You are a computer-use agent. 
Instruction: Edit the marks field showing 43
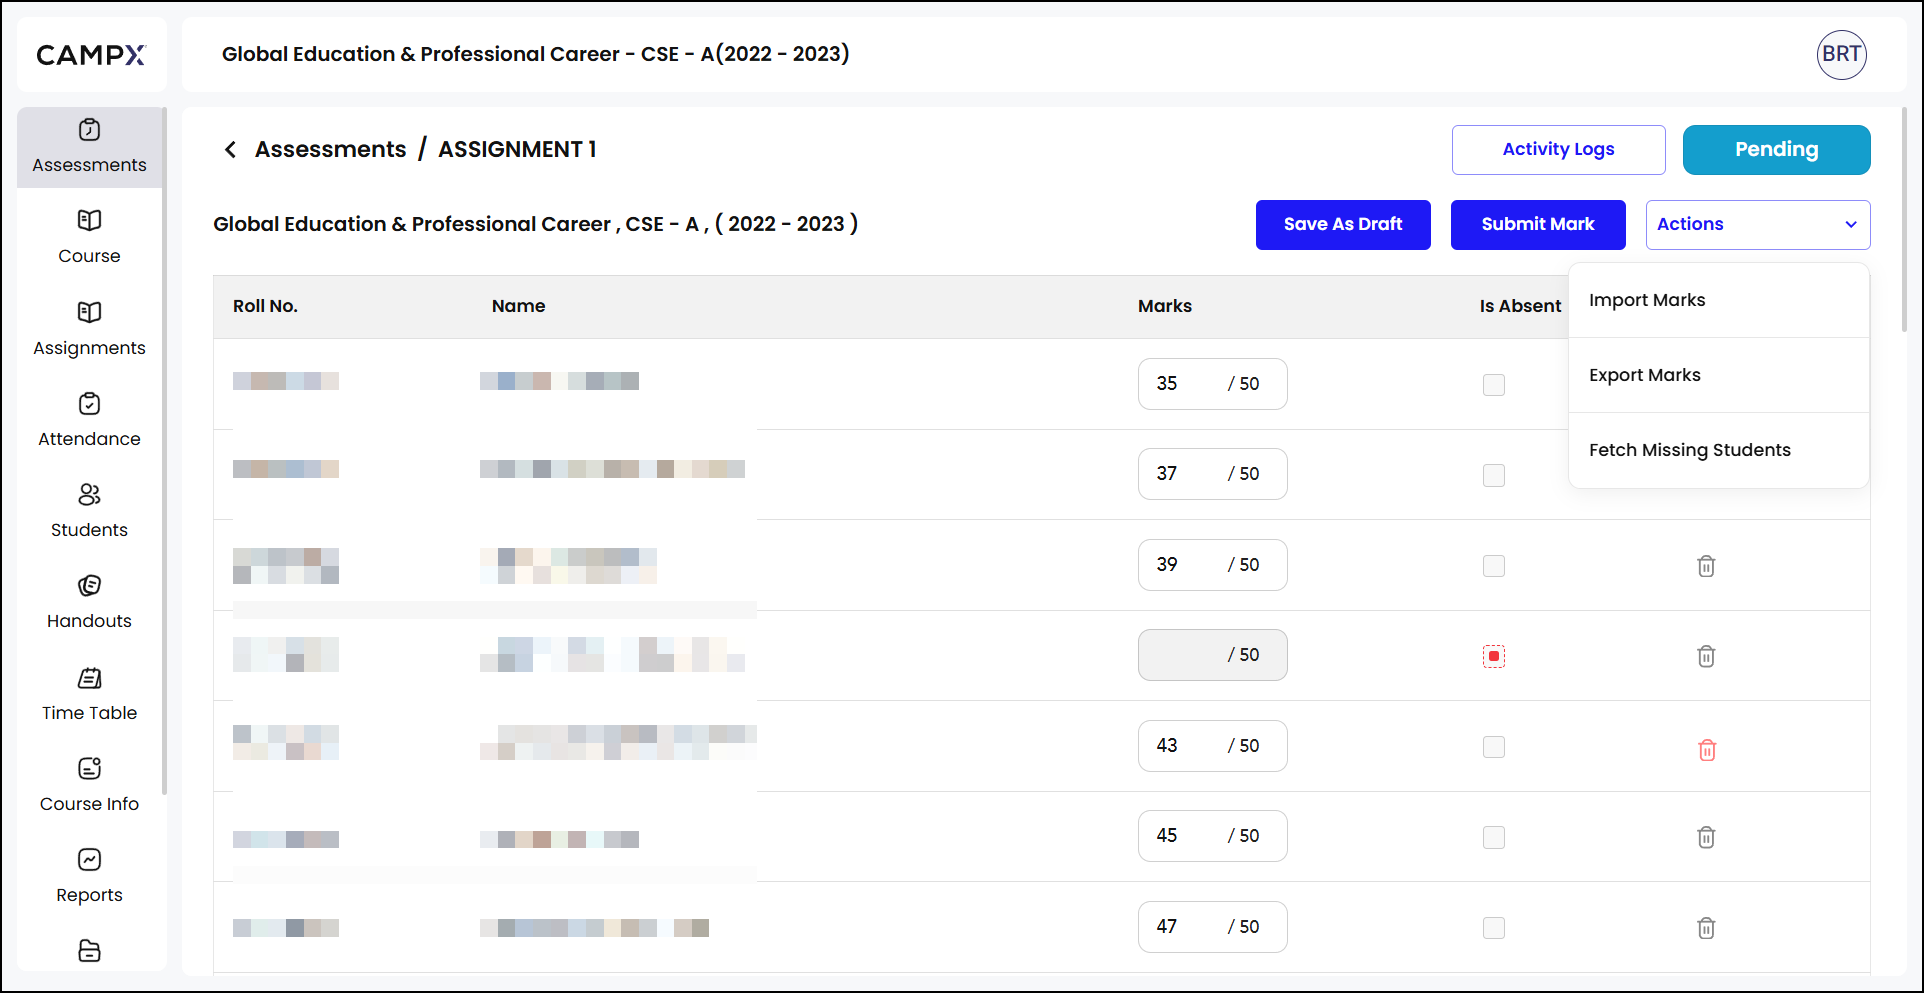(1212, 746)
